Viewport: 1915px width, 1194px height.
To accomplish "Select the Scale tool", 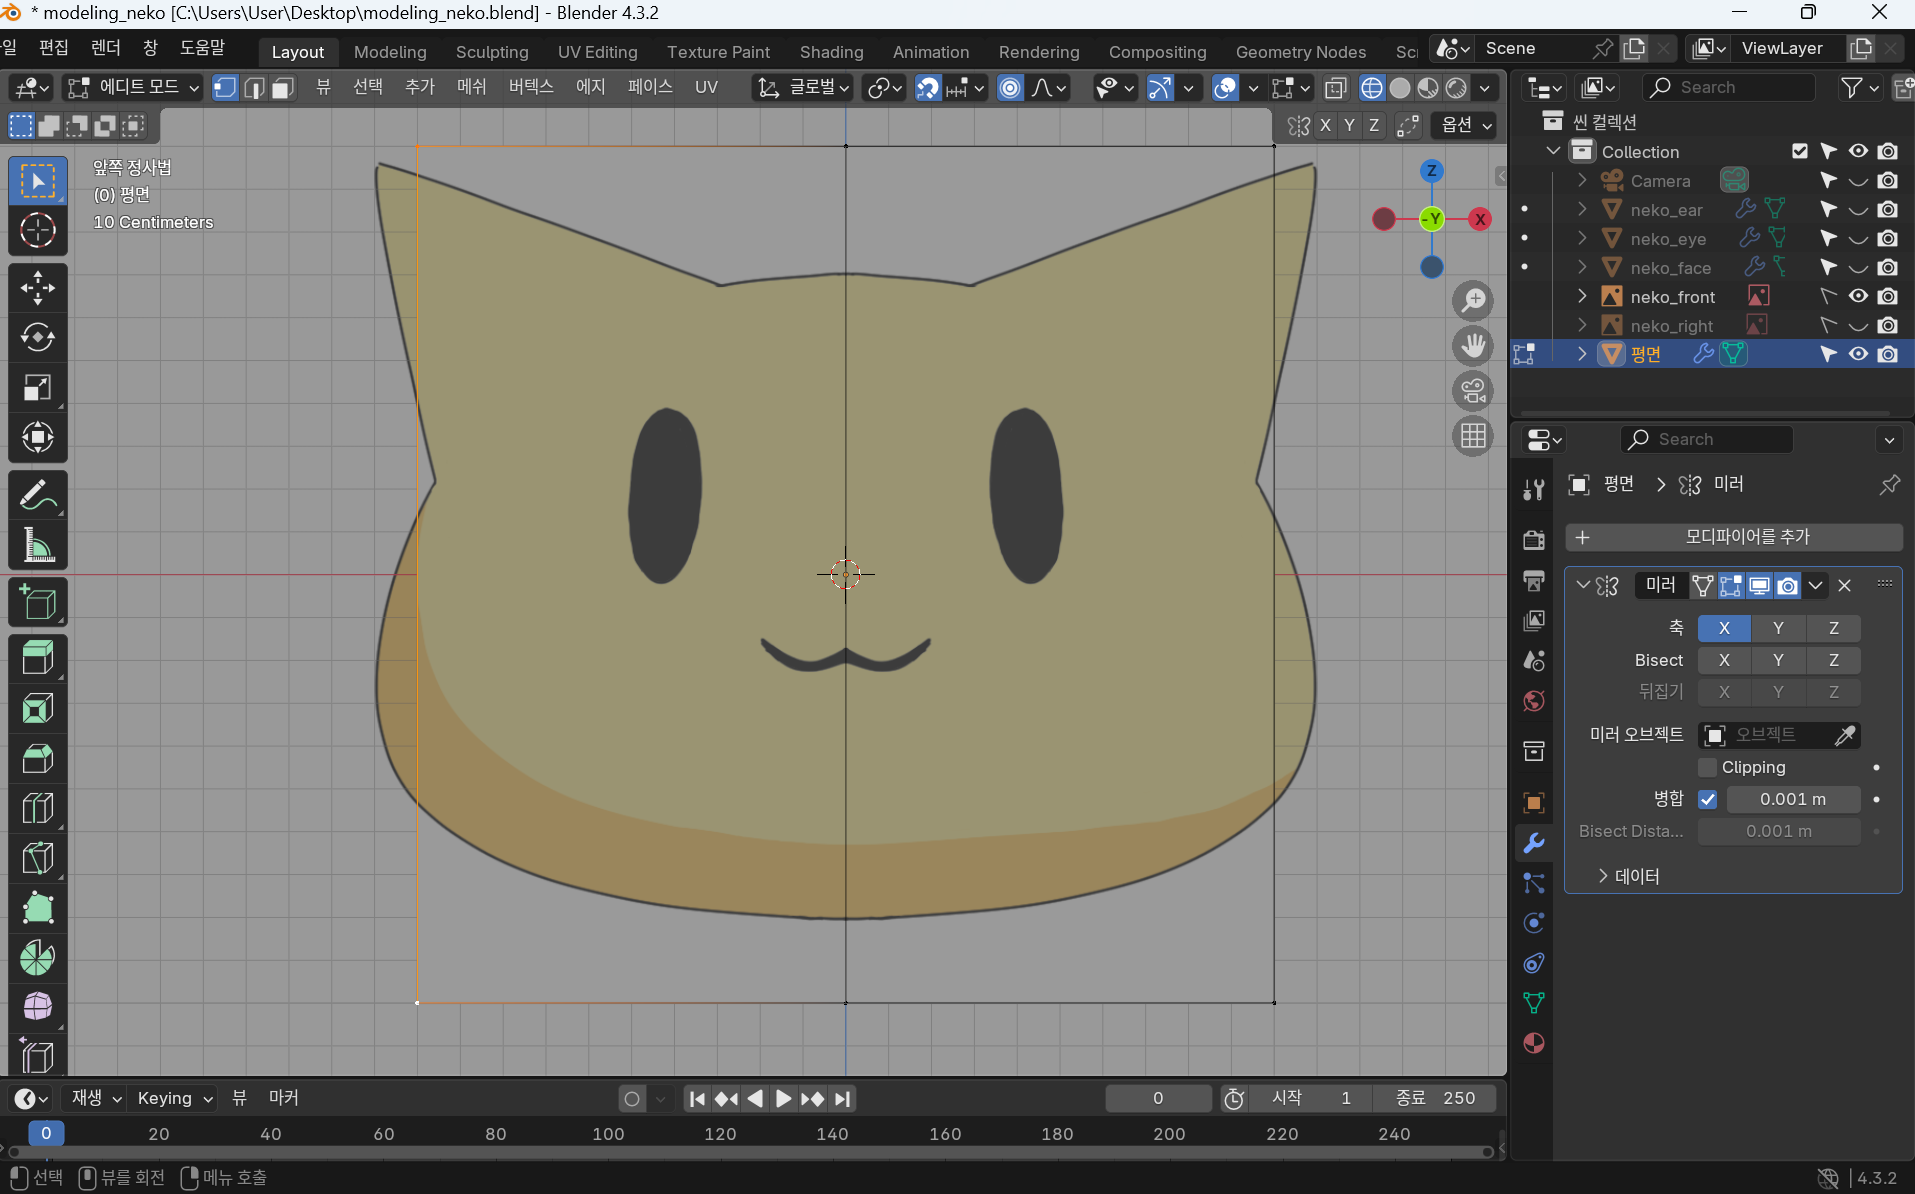I will point(38,388).
